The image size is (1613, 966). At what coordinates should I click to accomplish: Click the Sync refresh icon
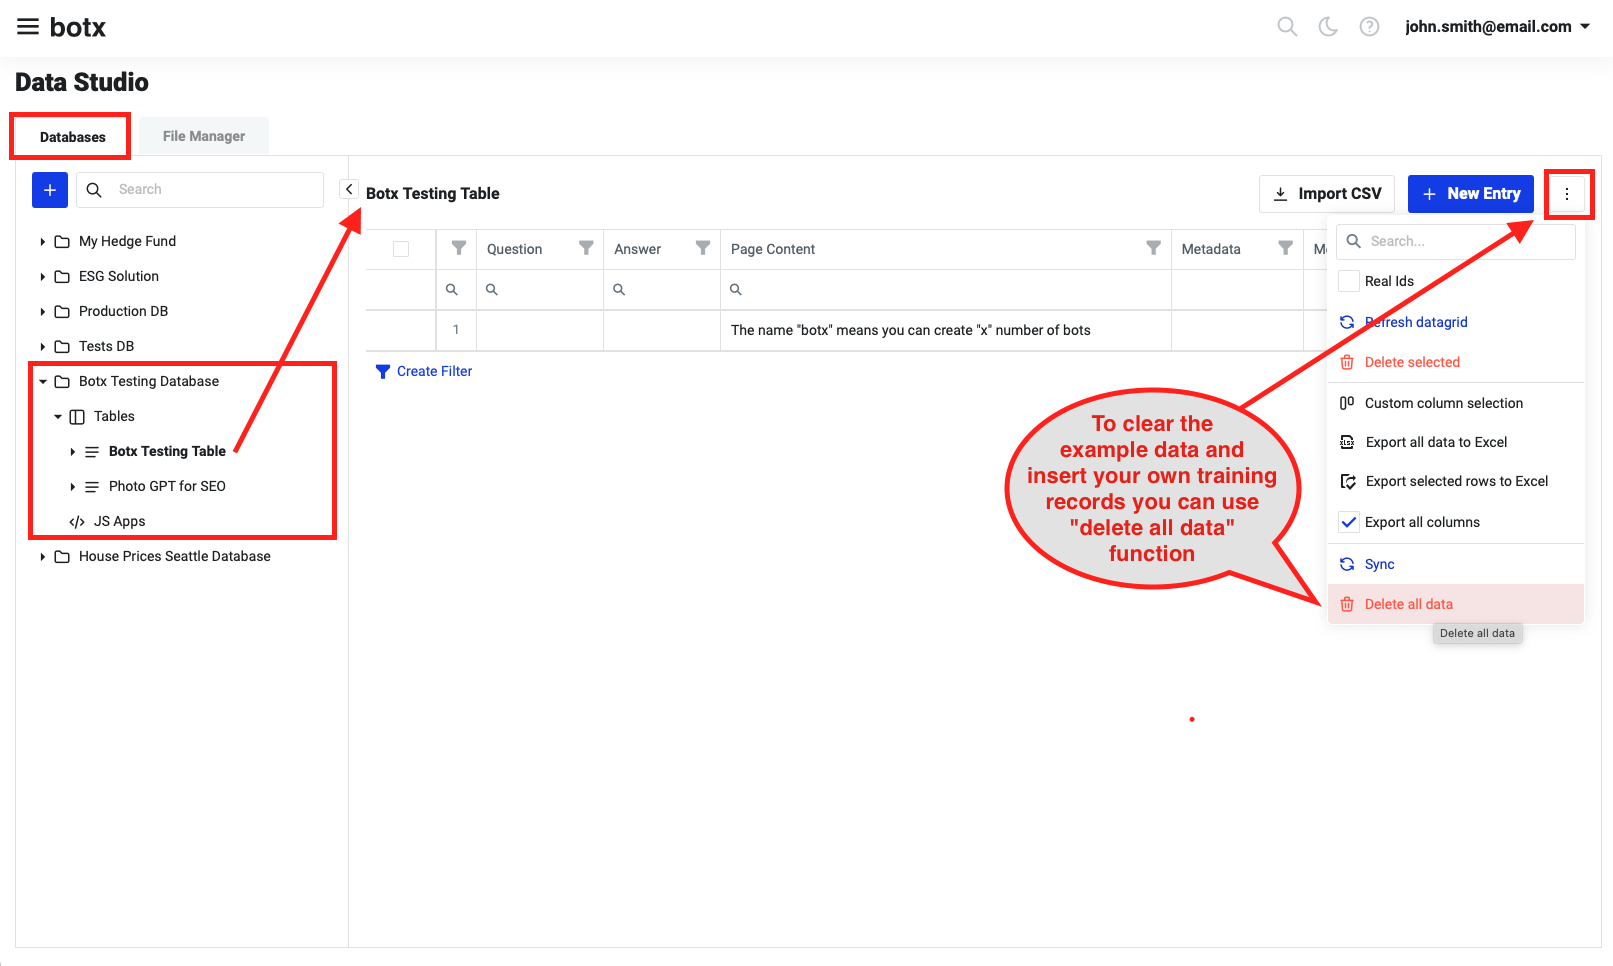click(1348, 563)
